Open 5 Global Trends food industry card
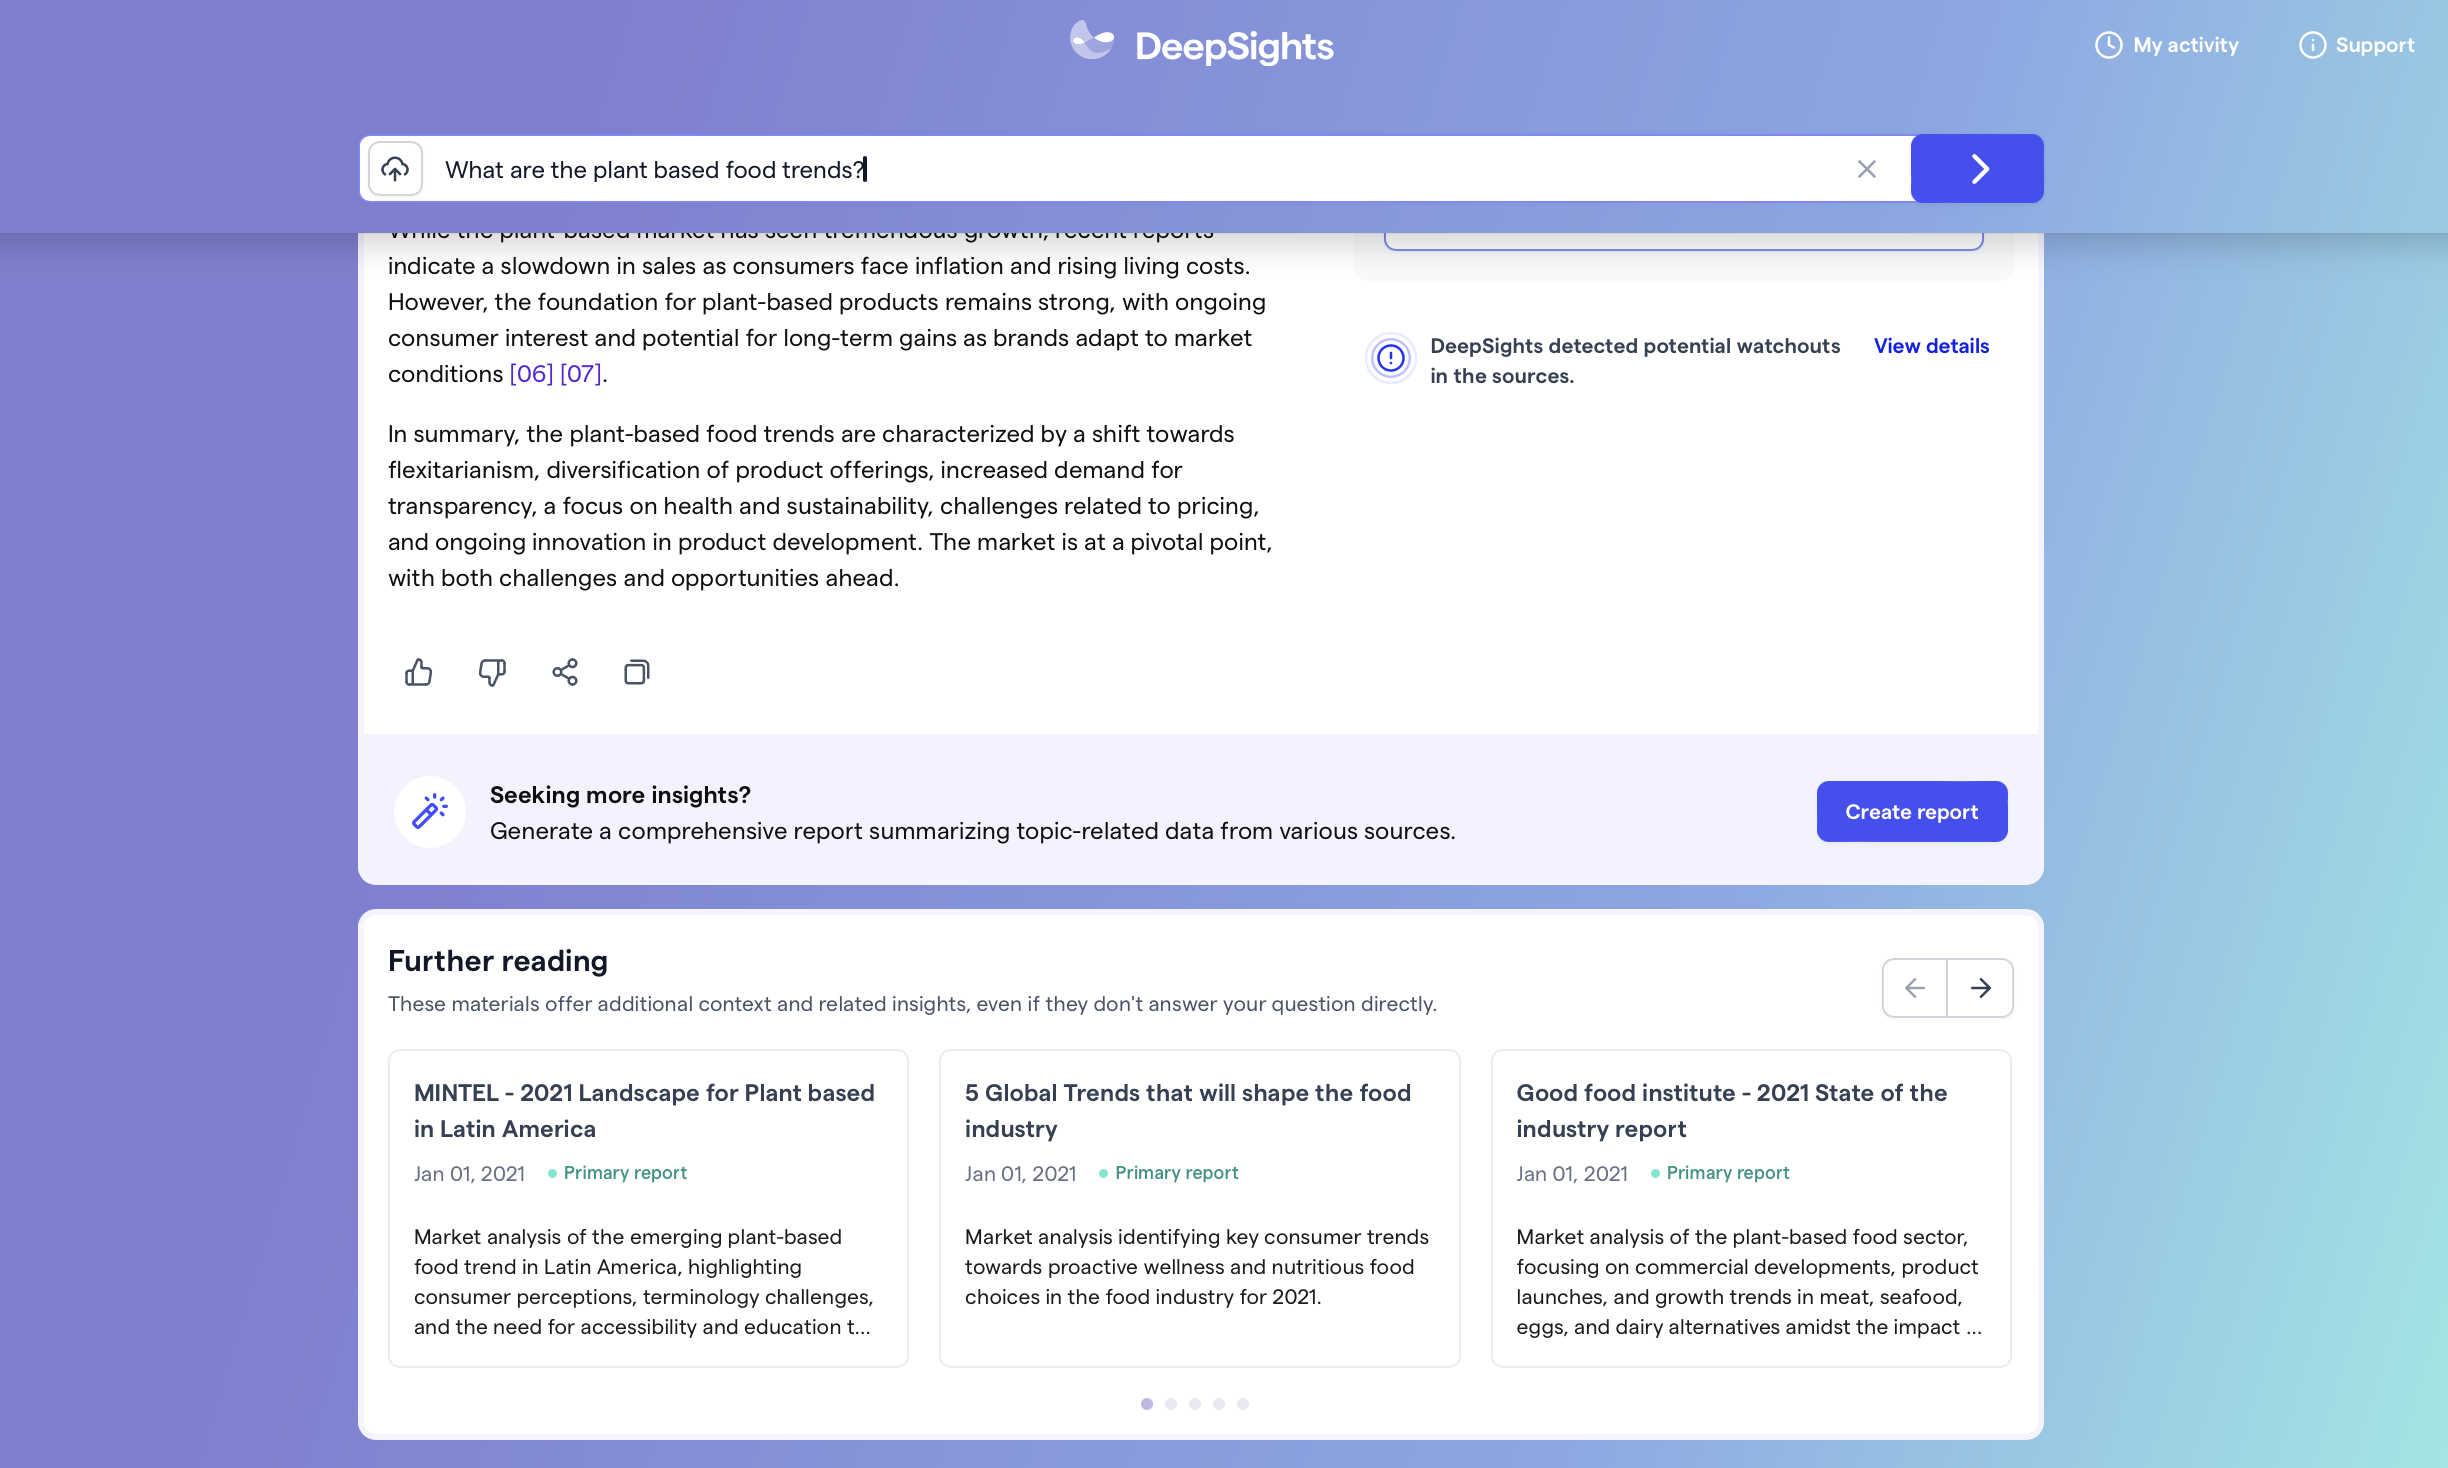 click(1199, 1208)
